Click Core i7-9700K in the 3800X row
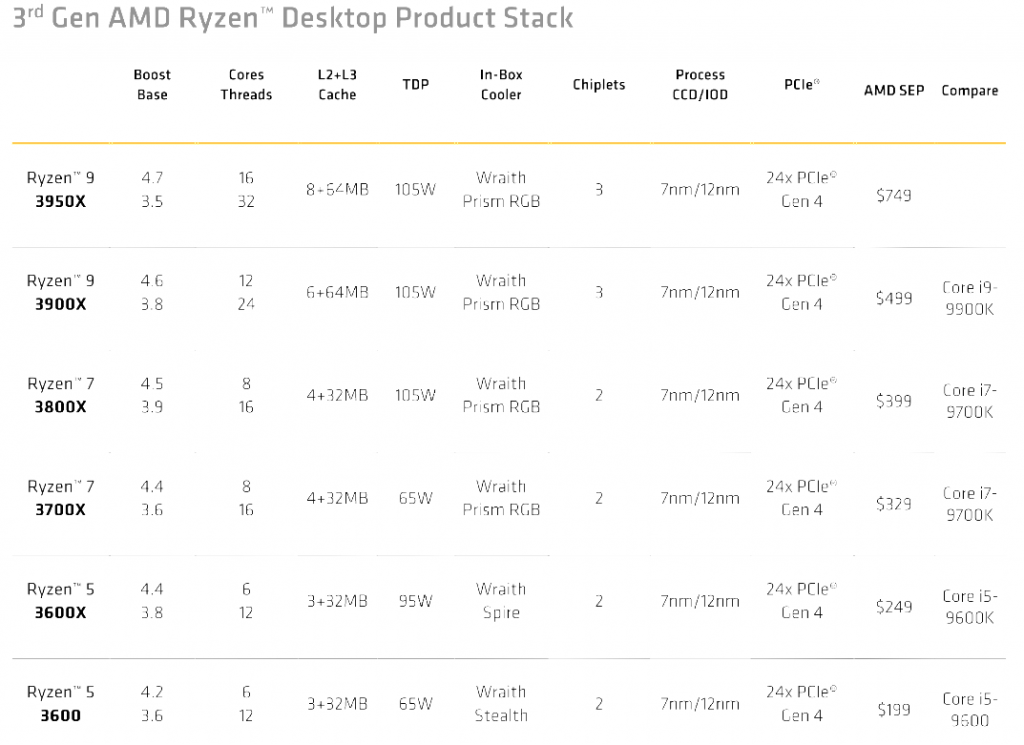Viewport: 1024px width, 745px height. (970, 401)
